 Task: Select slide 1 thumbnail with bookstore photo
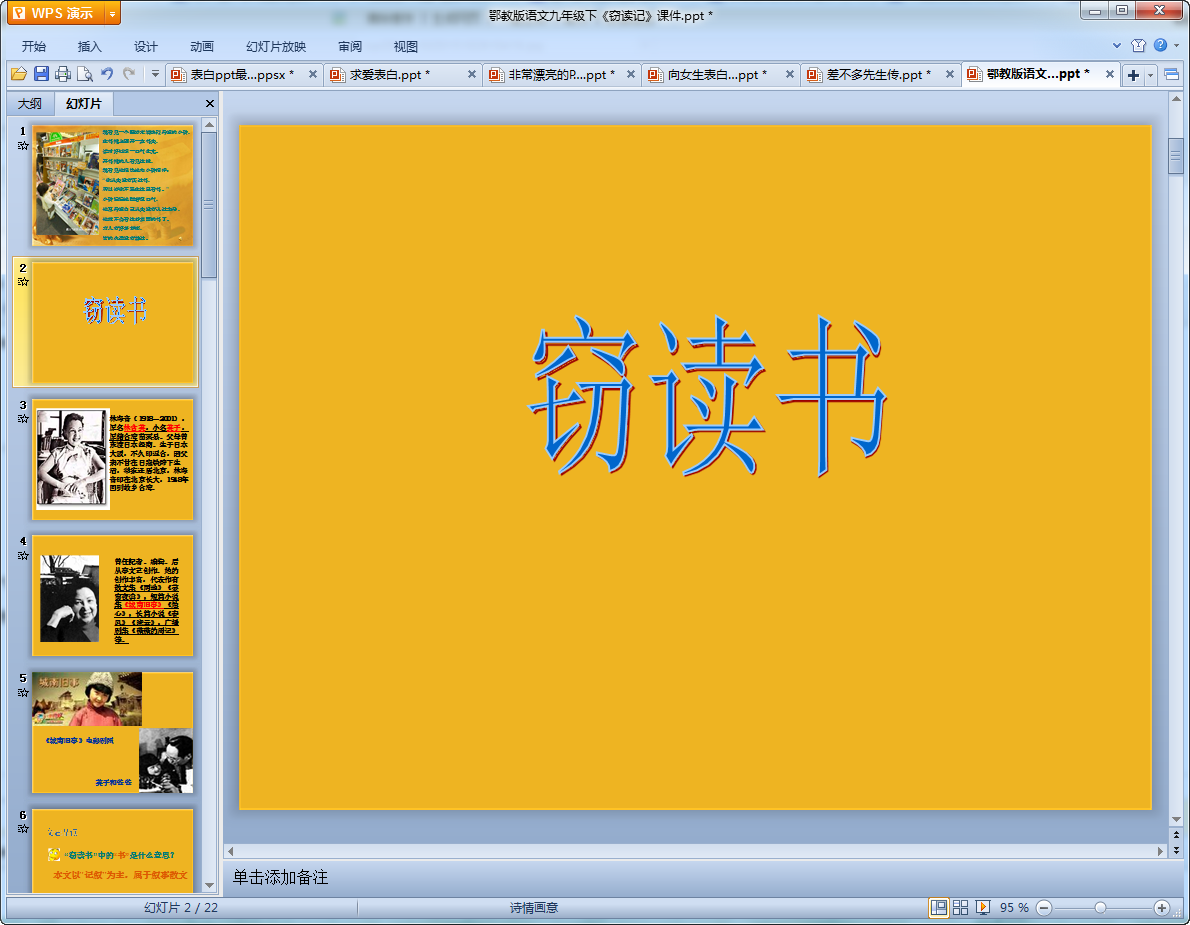[112, 186]
